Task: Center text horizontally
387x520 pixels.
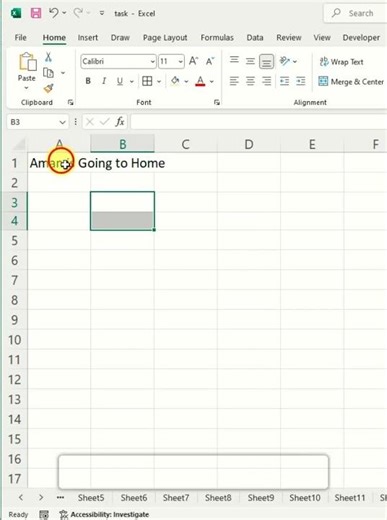Action: point(250,81)
